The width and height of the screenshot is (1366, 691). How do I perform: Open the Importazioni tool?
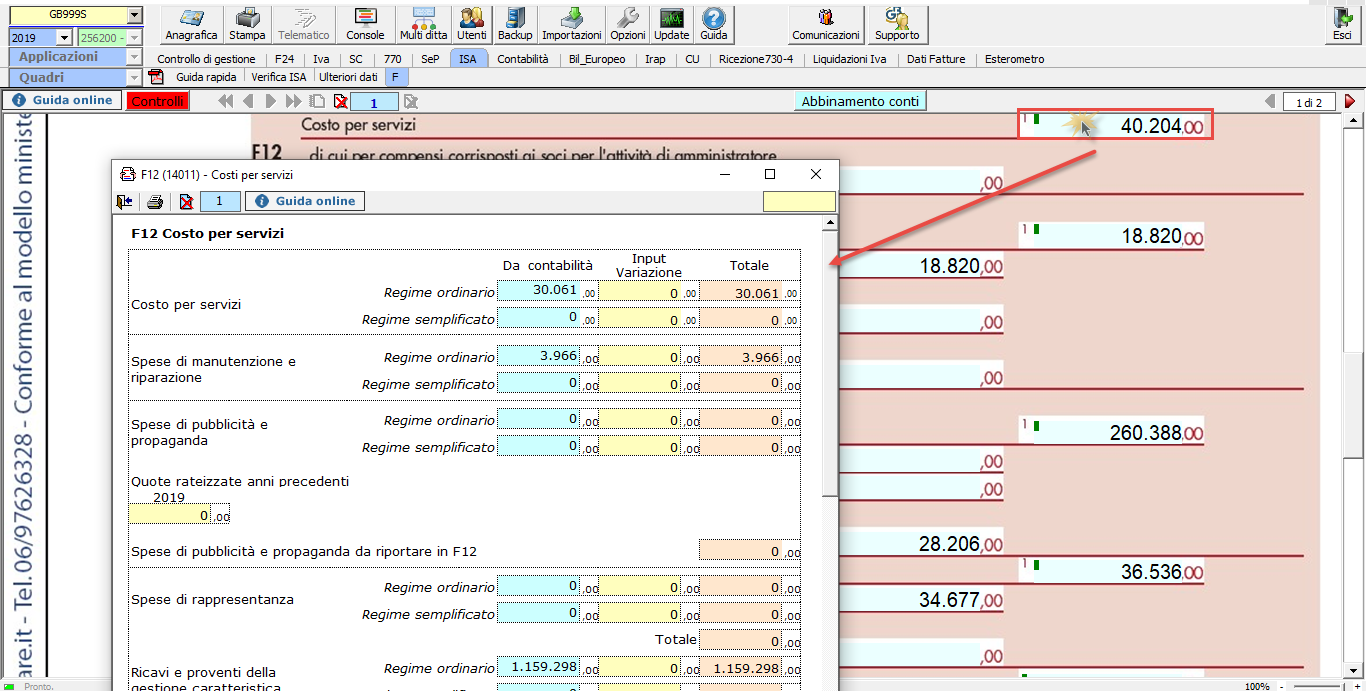point(572,23)
